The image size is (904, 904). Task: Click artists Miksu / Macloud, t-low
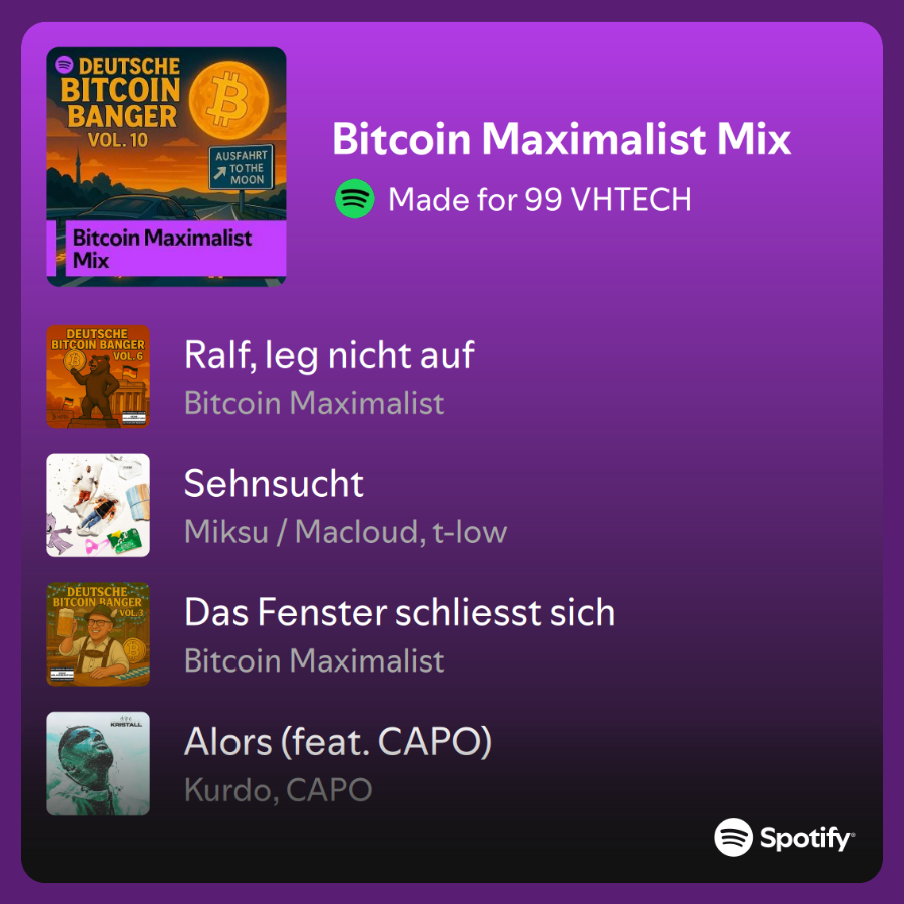345,532
